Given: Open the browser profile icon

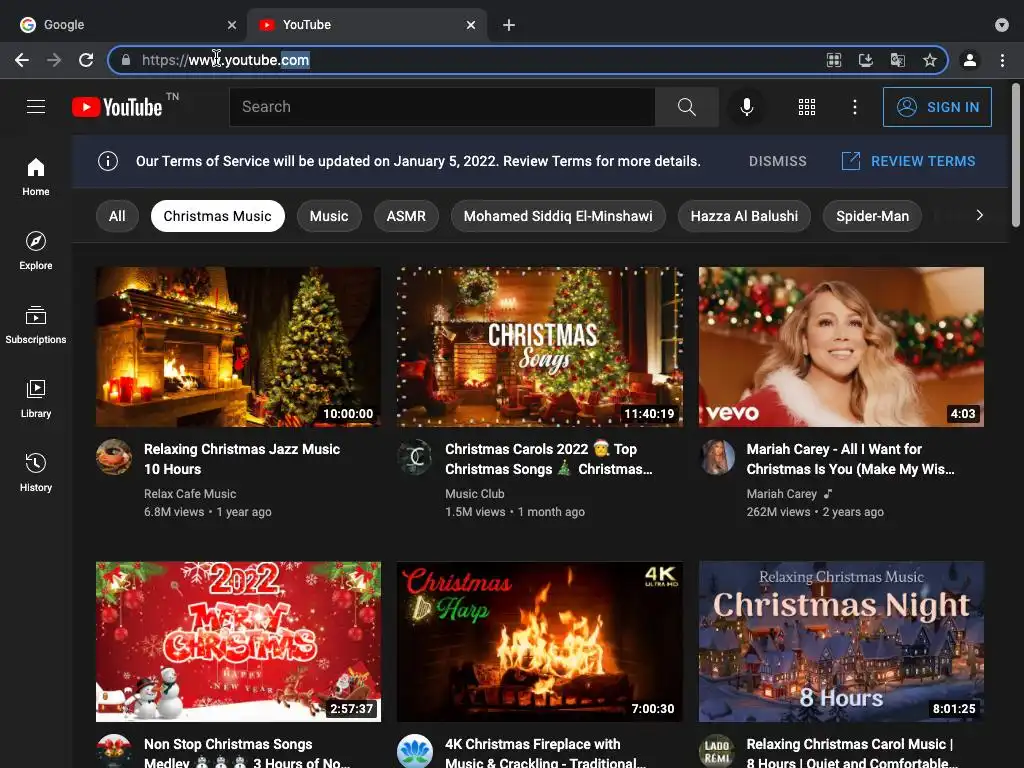Looking at the screenshot, I should (x=969, y=60).
